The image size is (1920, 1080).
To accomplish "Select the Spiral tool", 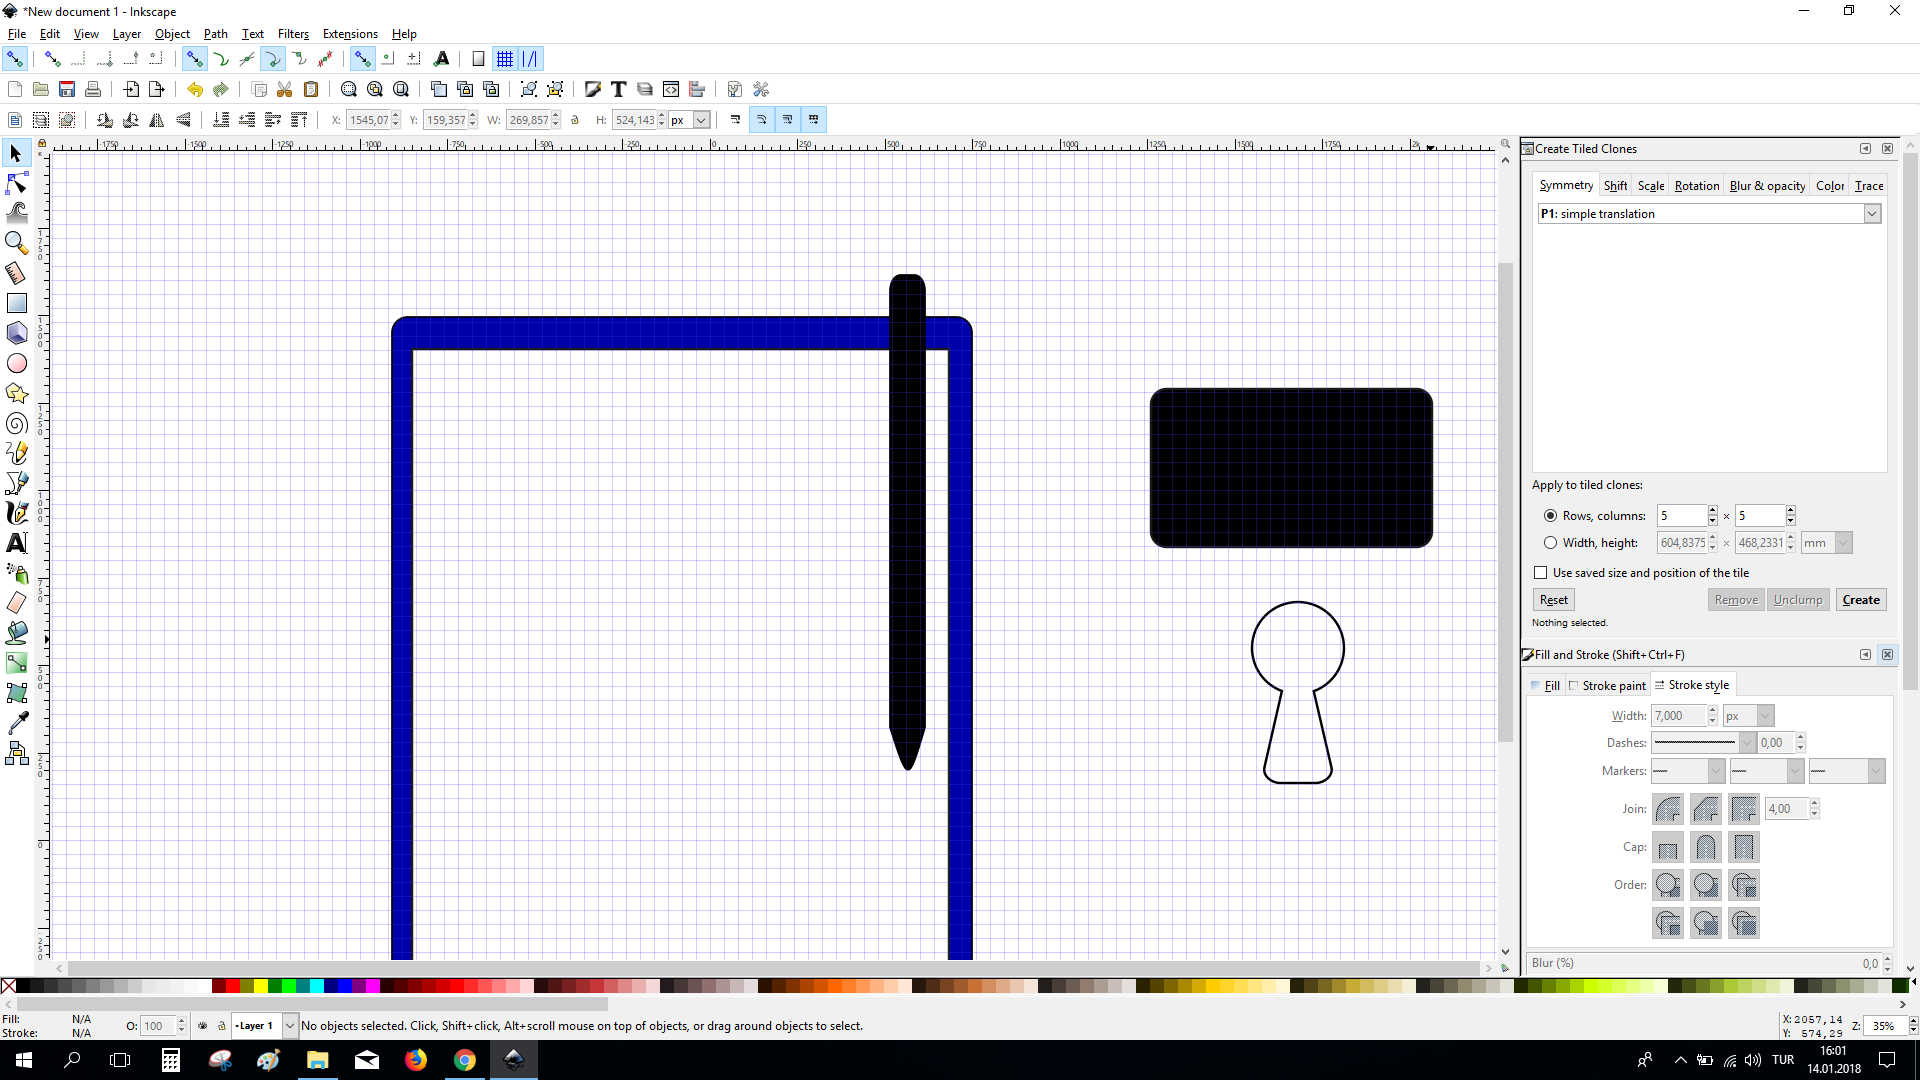I will 16,423.
